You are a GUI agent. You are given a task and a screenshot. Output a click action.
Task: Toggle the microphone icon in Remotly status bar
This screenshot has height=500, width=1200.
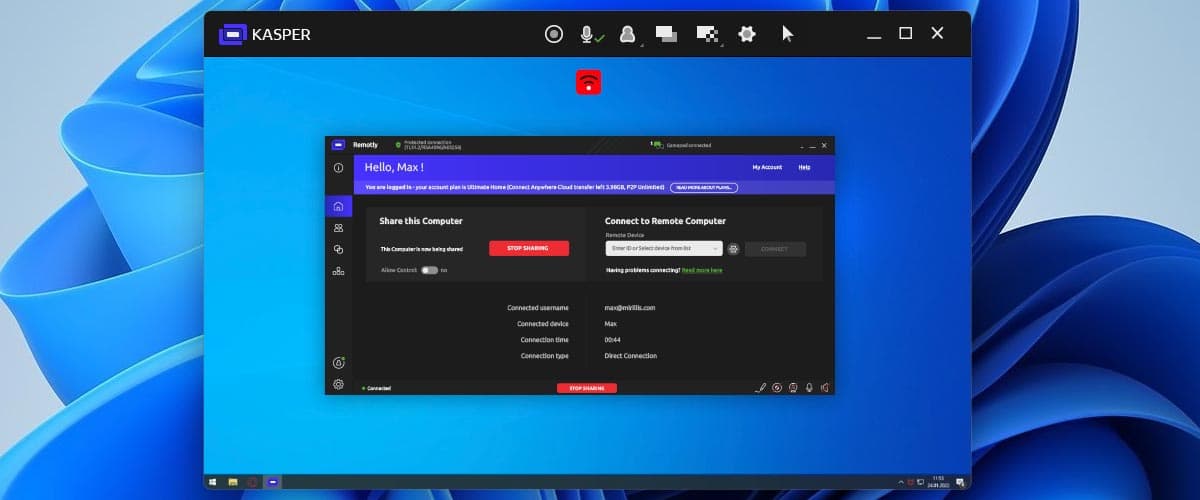pos(809,388)
